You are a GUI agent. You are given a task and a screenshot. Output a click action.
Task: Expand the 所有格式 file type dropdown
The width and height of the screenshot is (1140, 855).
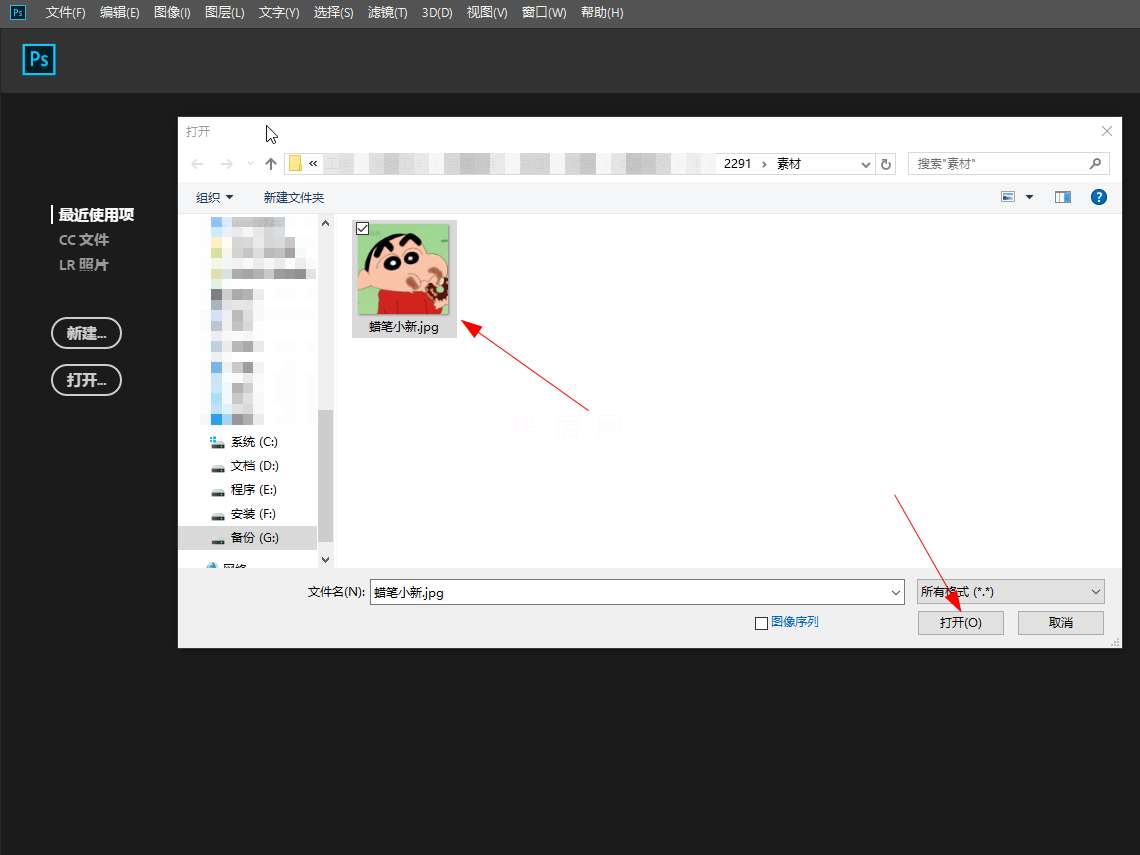click(x=1010, y=592)
